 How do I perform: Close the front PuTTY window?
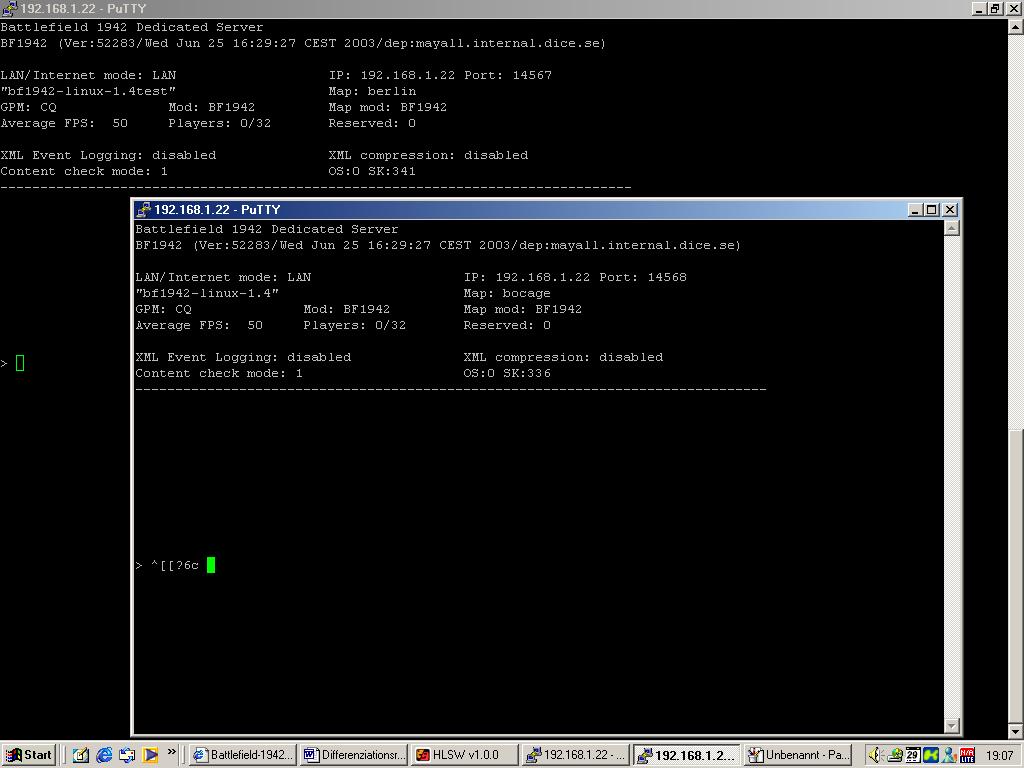[950, 210]
